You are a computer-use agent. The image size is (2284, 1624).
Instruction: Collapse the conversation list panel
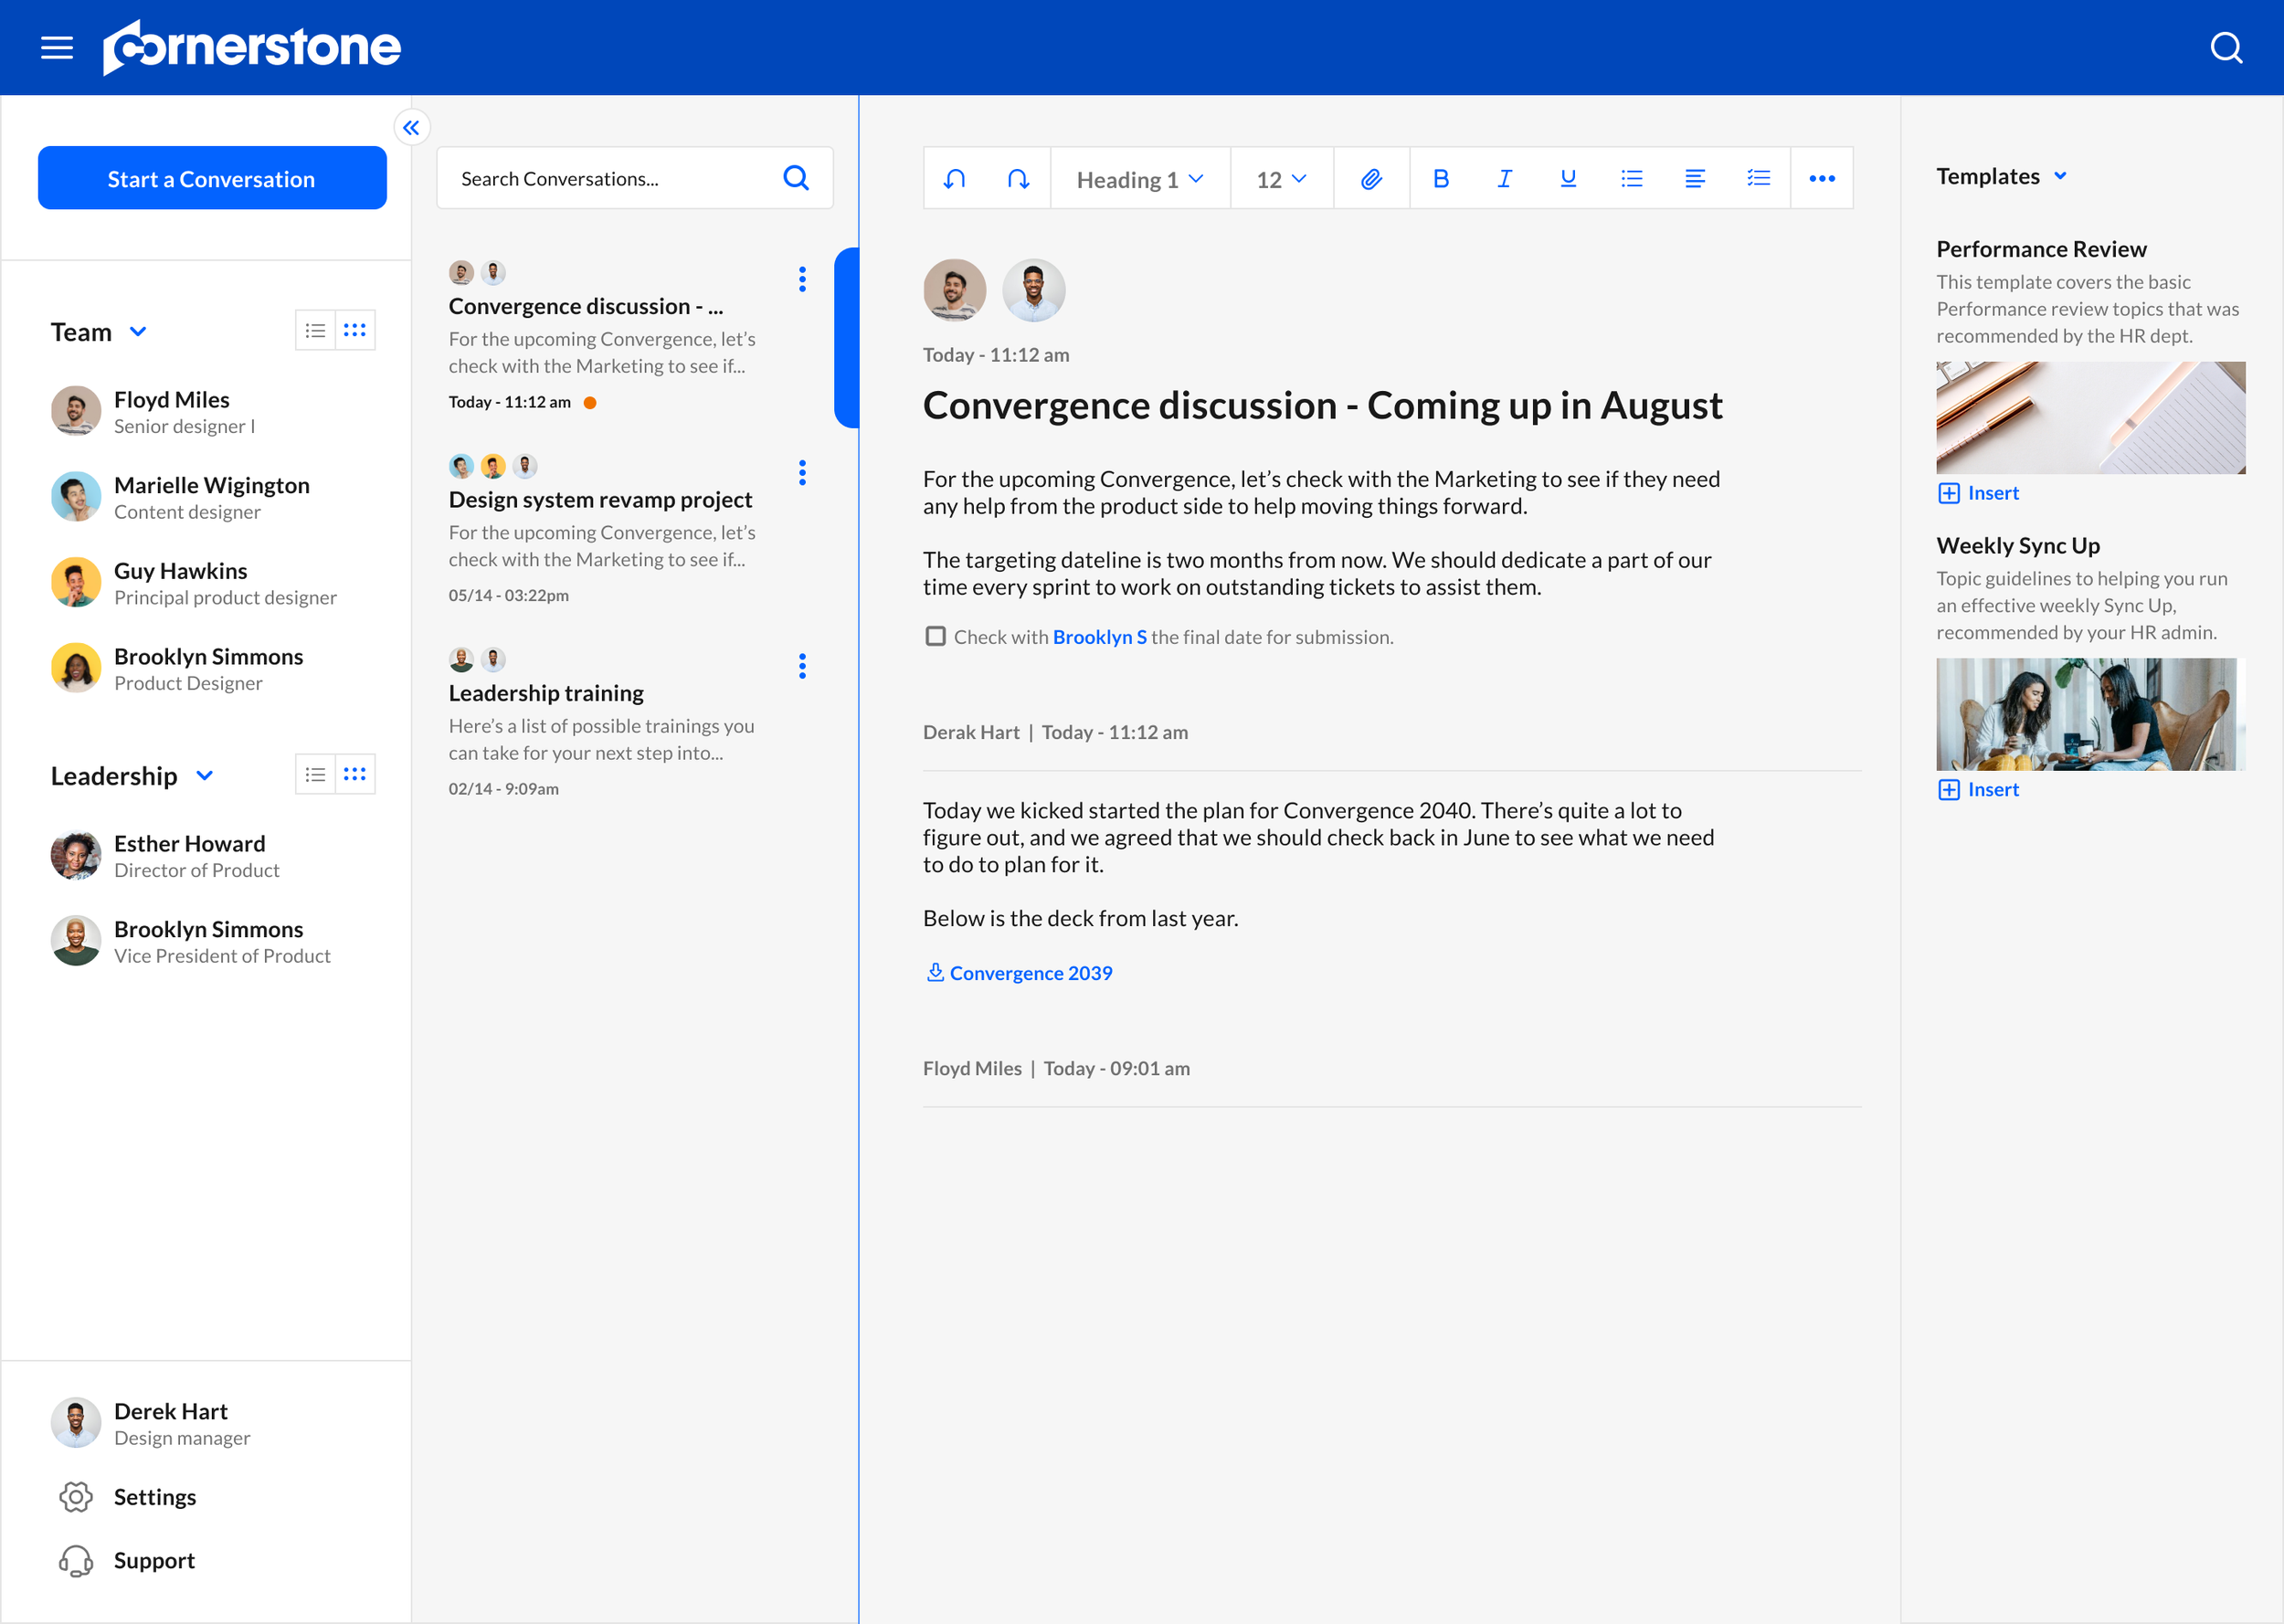click(x=411, y=127)
